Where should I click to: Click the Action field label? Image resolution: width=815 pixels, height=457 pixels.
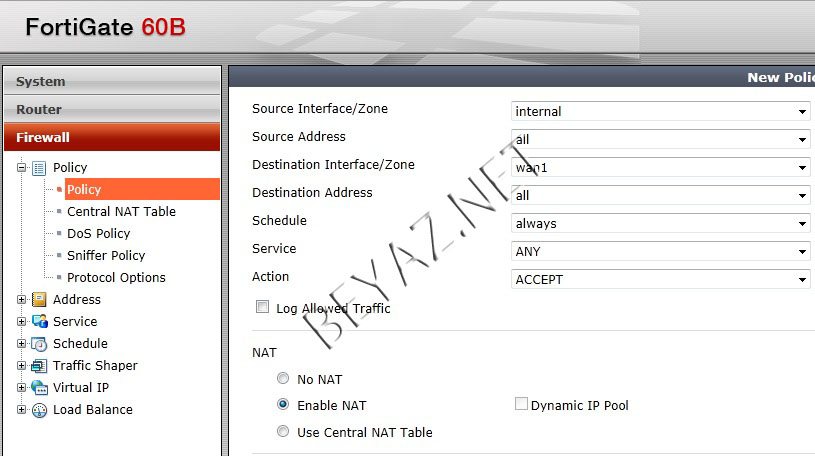tap(270, 277)
